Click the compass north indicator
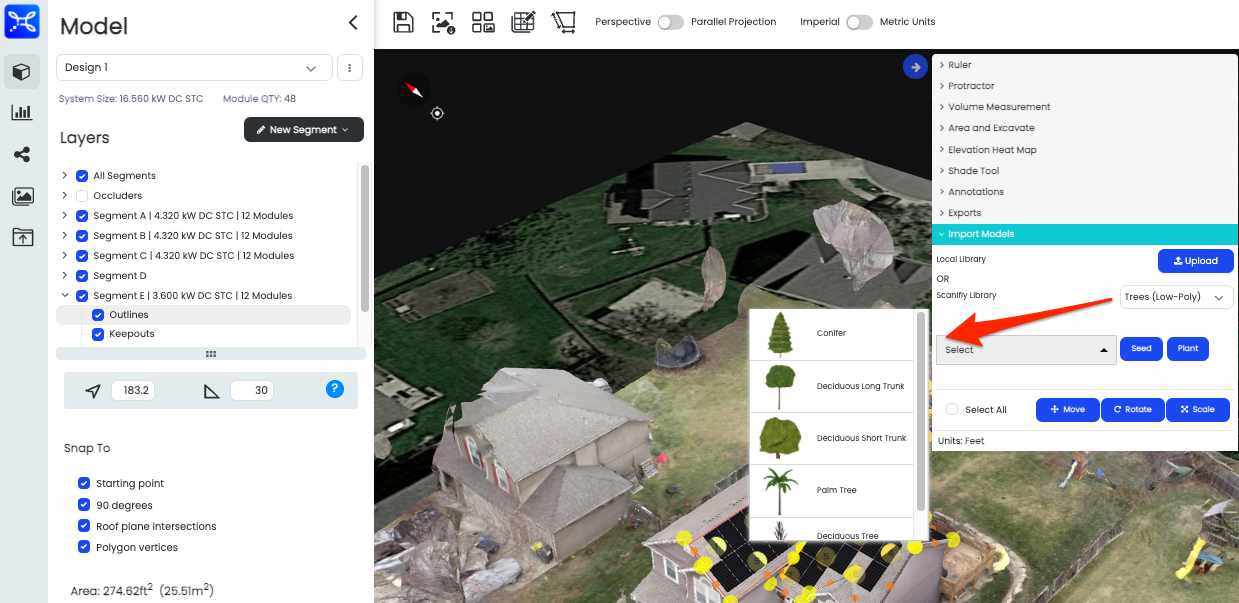This screenshot has height=603, width=1239. 414,91
